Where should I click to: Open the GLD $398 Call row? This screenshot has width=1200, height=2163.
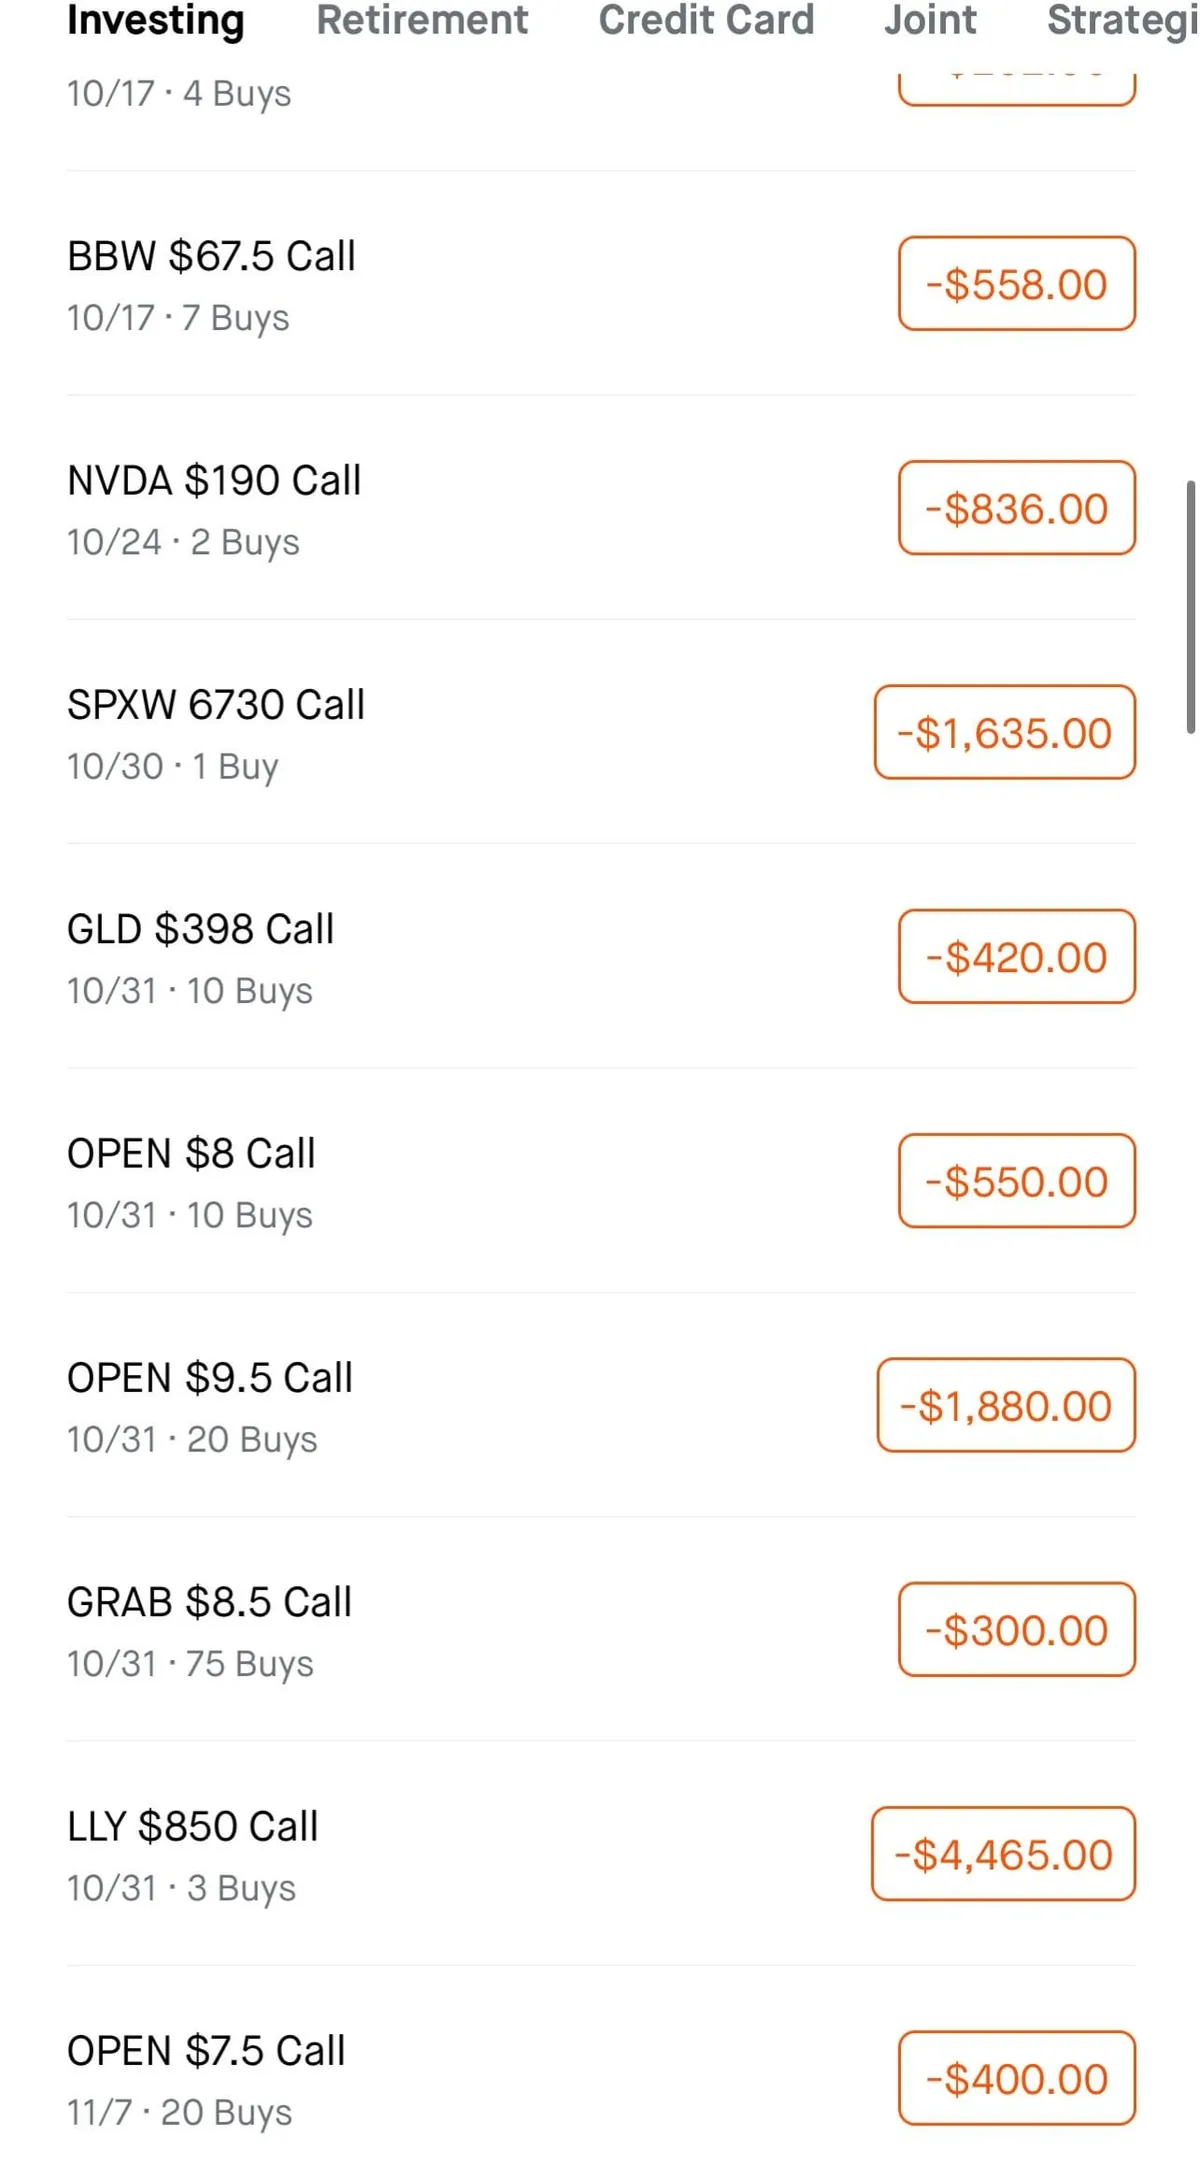pyautogui.click(x=200, y=930)
